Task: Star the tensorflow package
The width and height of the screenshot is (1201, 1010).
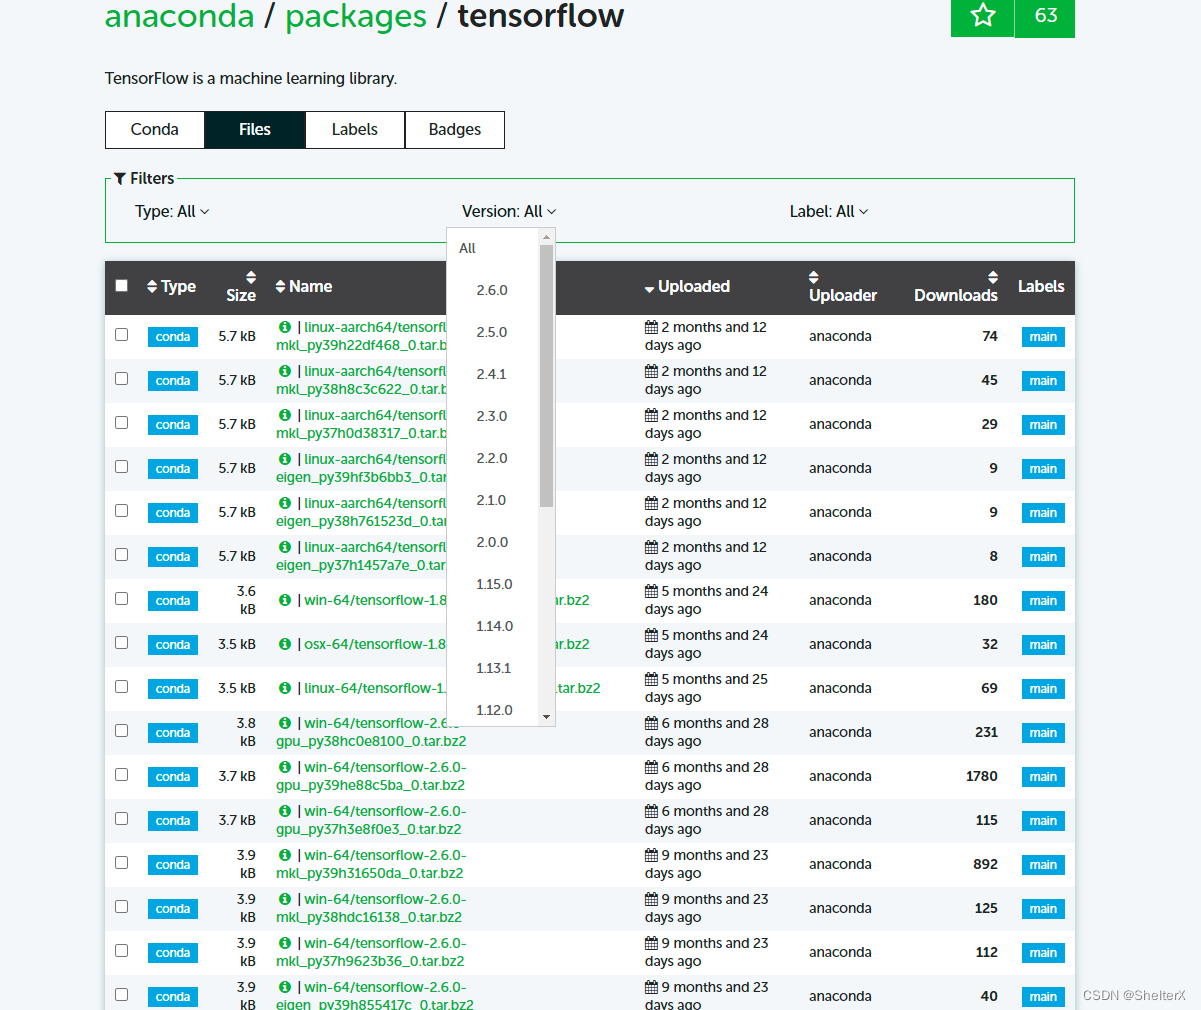Action: [982, 16]
